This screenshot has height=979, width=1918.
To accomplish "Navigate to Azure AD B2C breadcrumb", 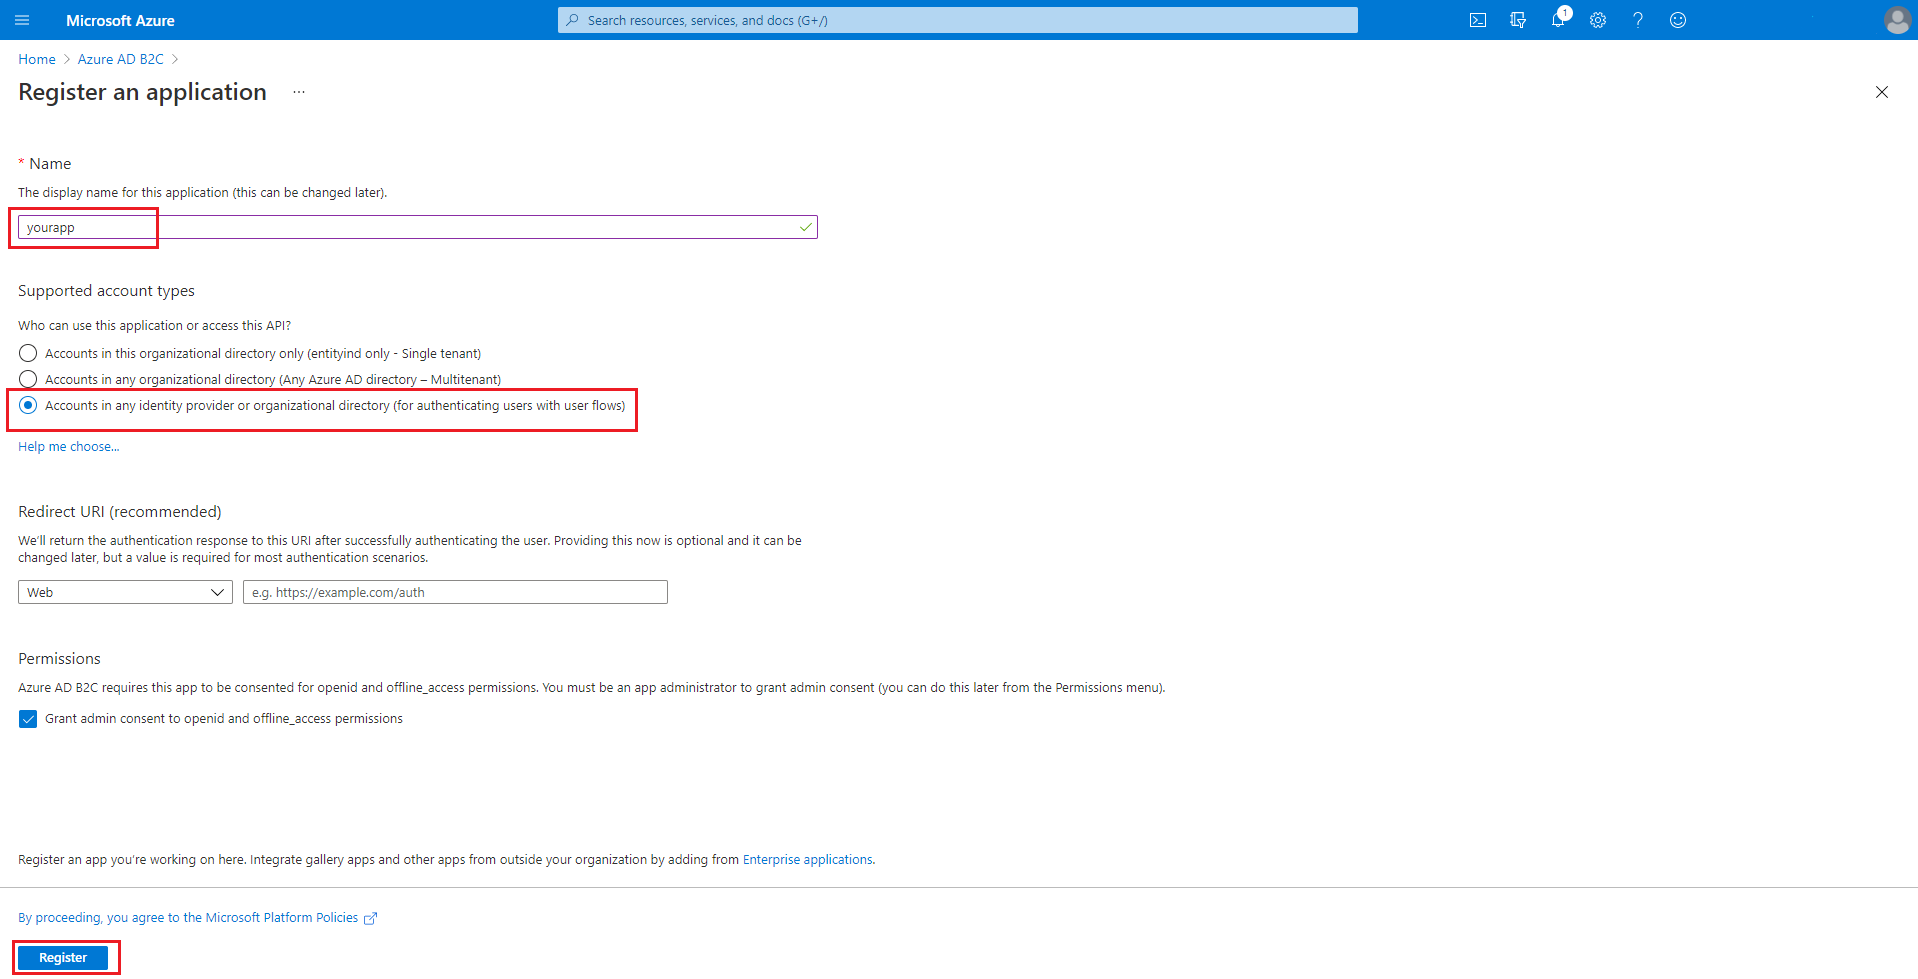I will [120, 59].
